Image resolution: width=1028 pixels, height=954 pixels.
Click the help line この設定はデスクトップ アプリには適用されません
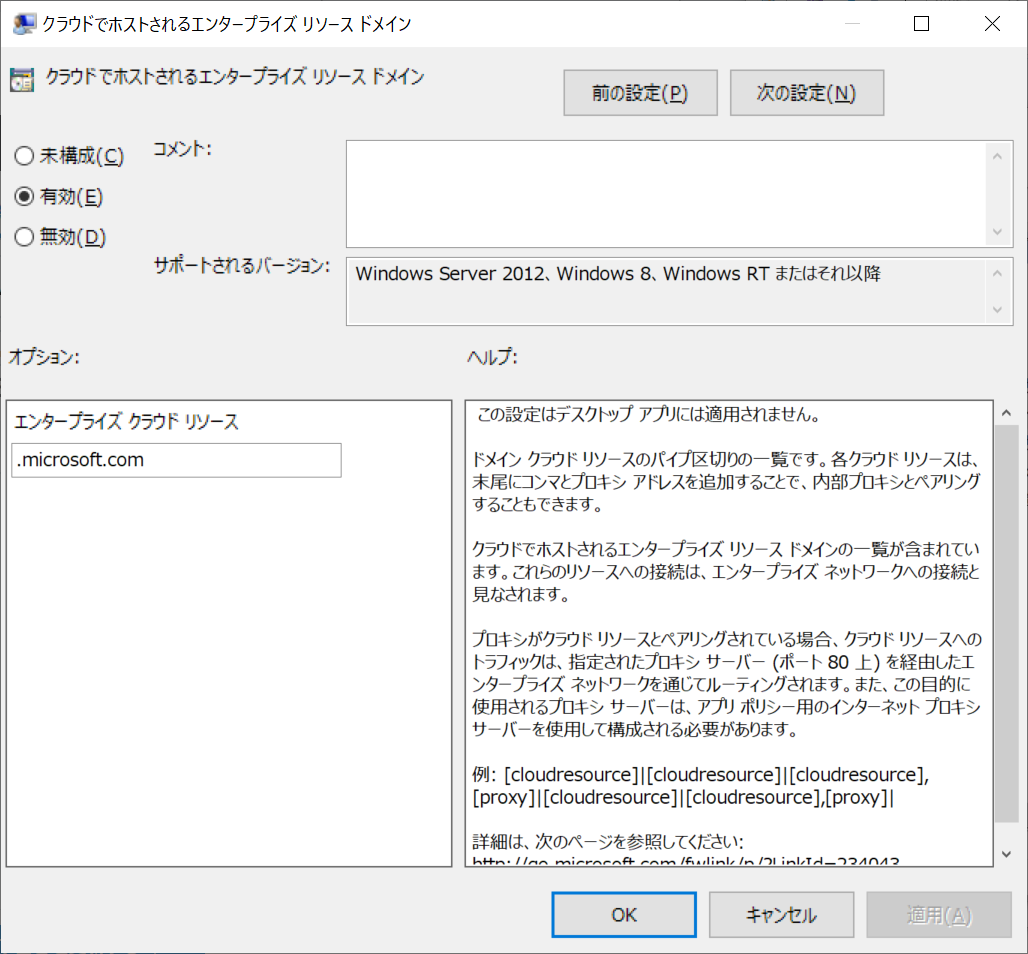point(648,414)
